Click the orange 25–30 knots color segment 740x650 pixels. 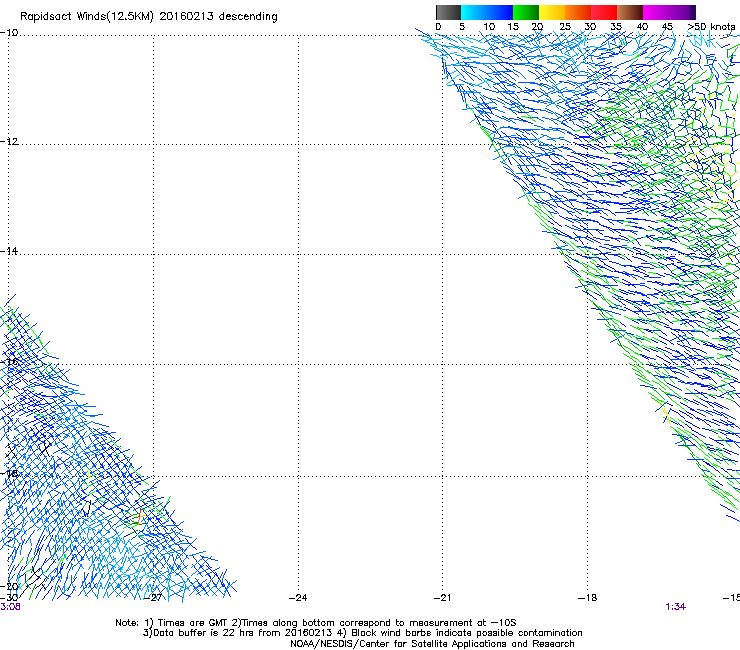[578, 12]
